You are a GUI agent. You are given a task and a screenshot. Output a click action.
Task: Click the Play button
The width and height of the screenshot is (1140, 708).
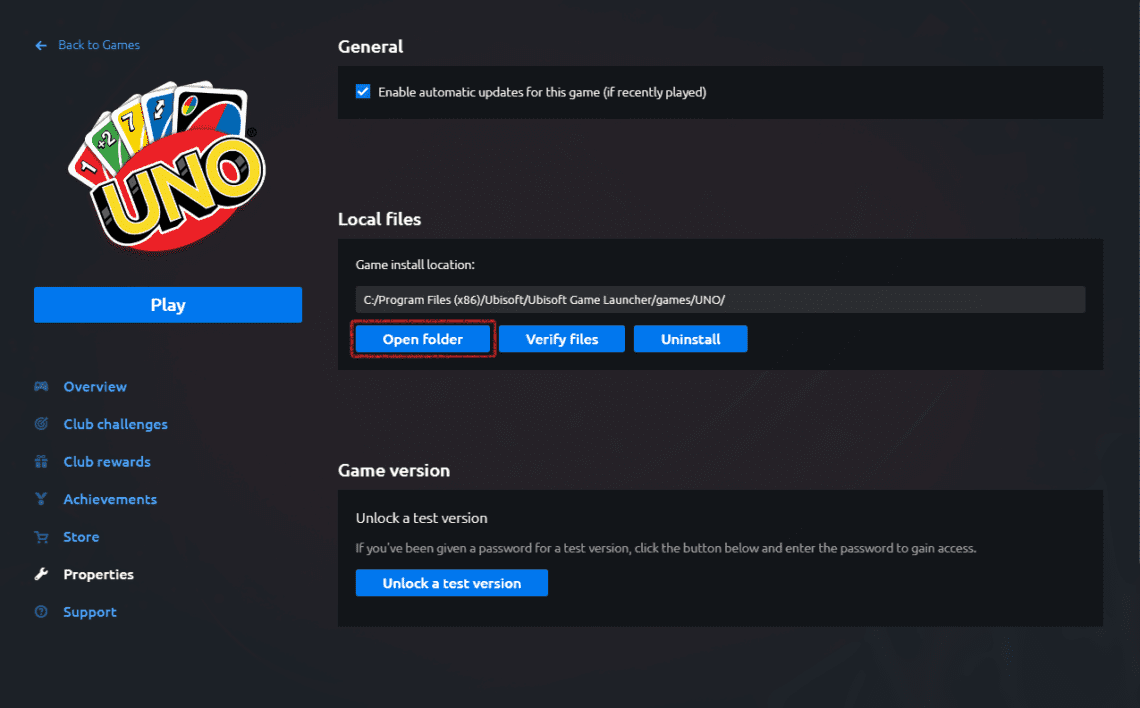(167, 304)
